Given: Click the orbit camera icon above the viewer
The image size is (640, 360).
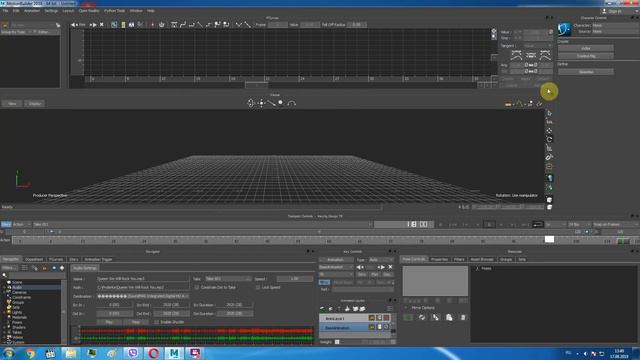Looking at the screenshot, I should click(251, 103).
